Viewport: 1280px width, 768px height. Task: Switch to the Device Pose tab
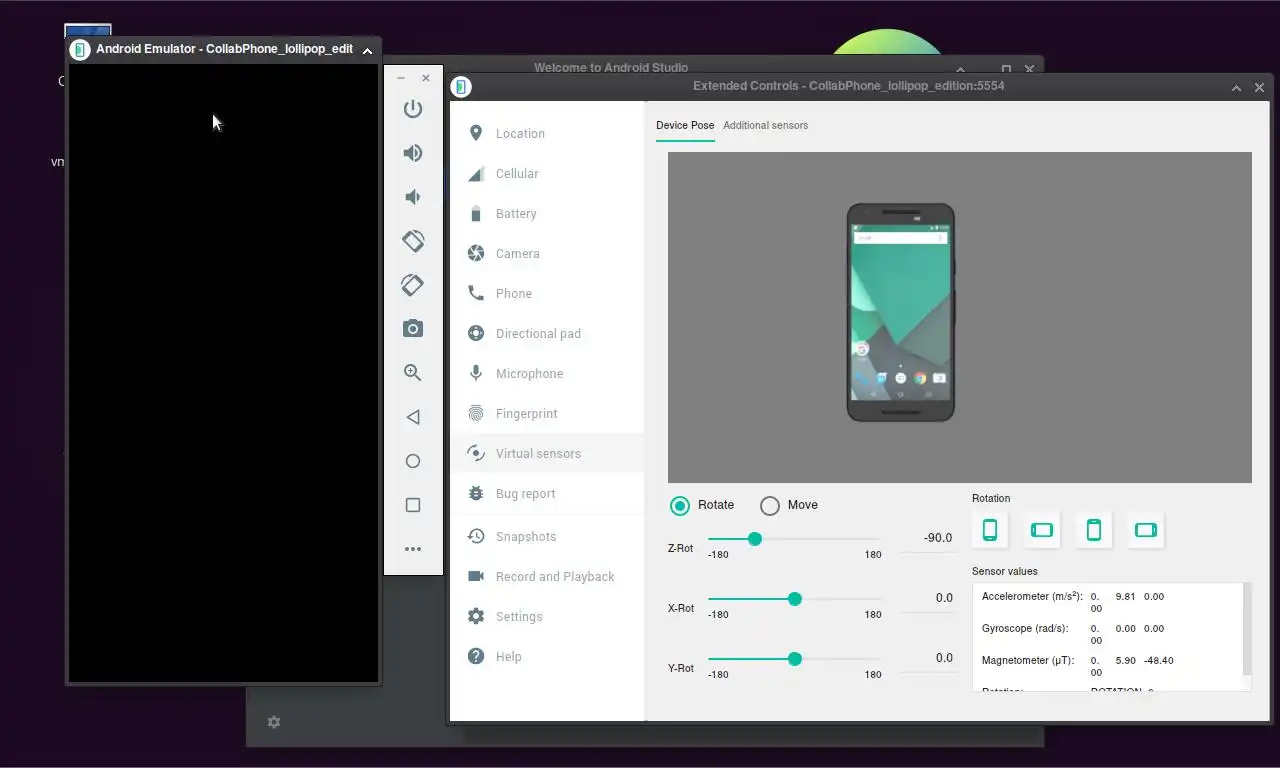(x=685, y=125)
